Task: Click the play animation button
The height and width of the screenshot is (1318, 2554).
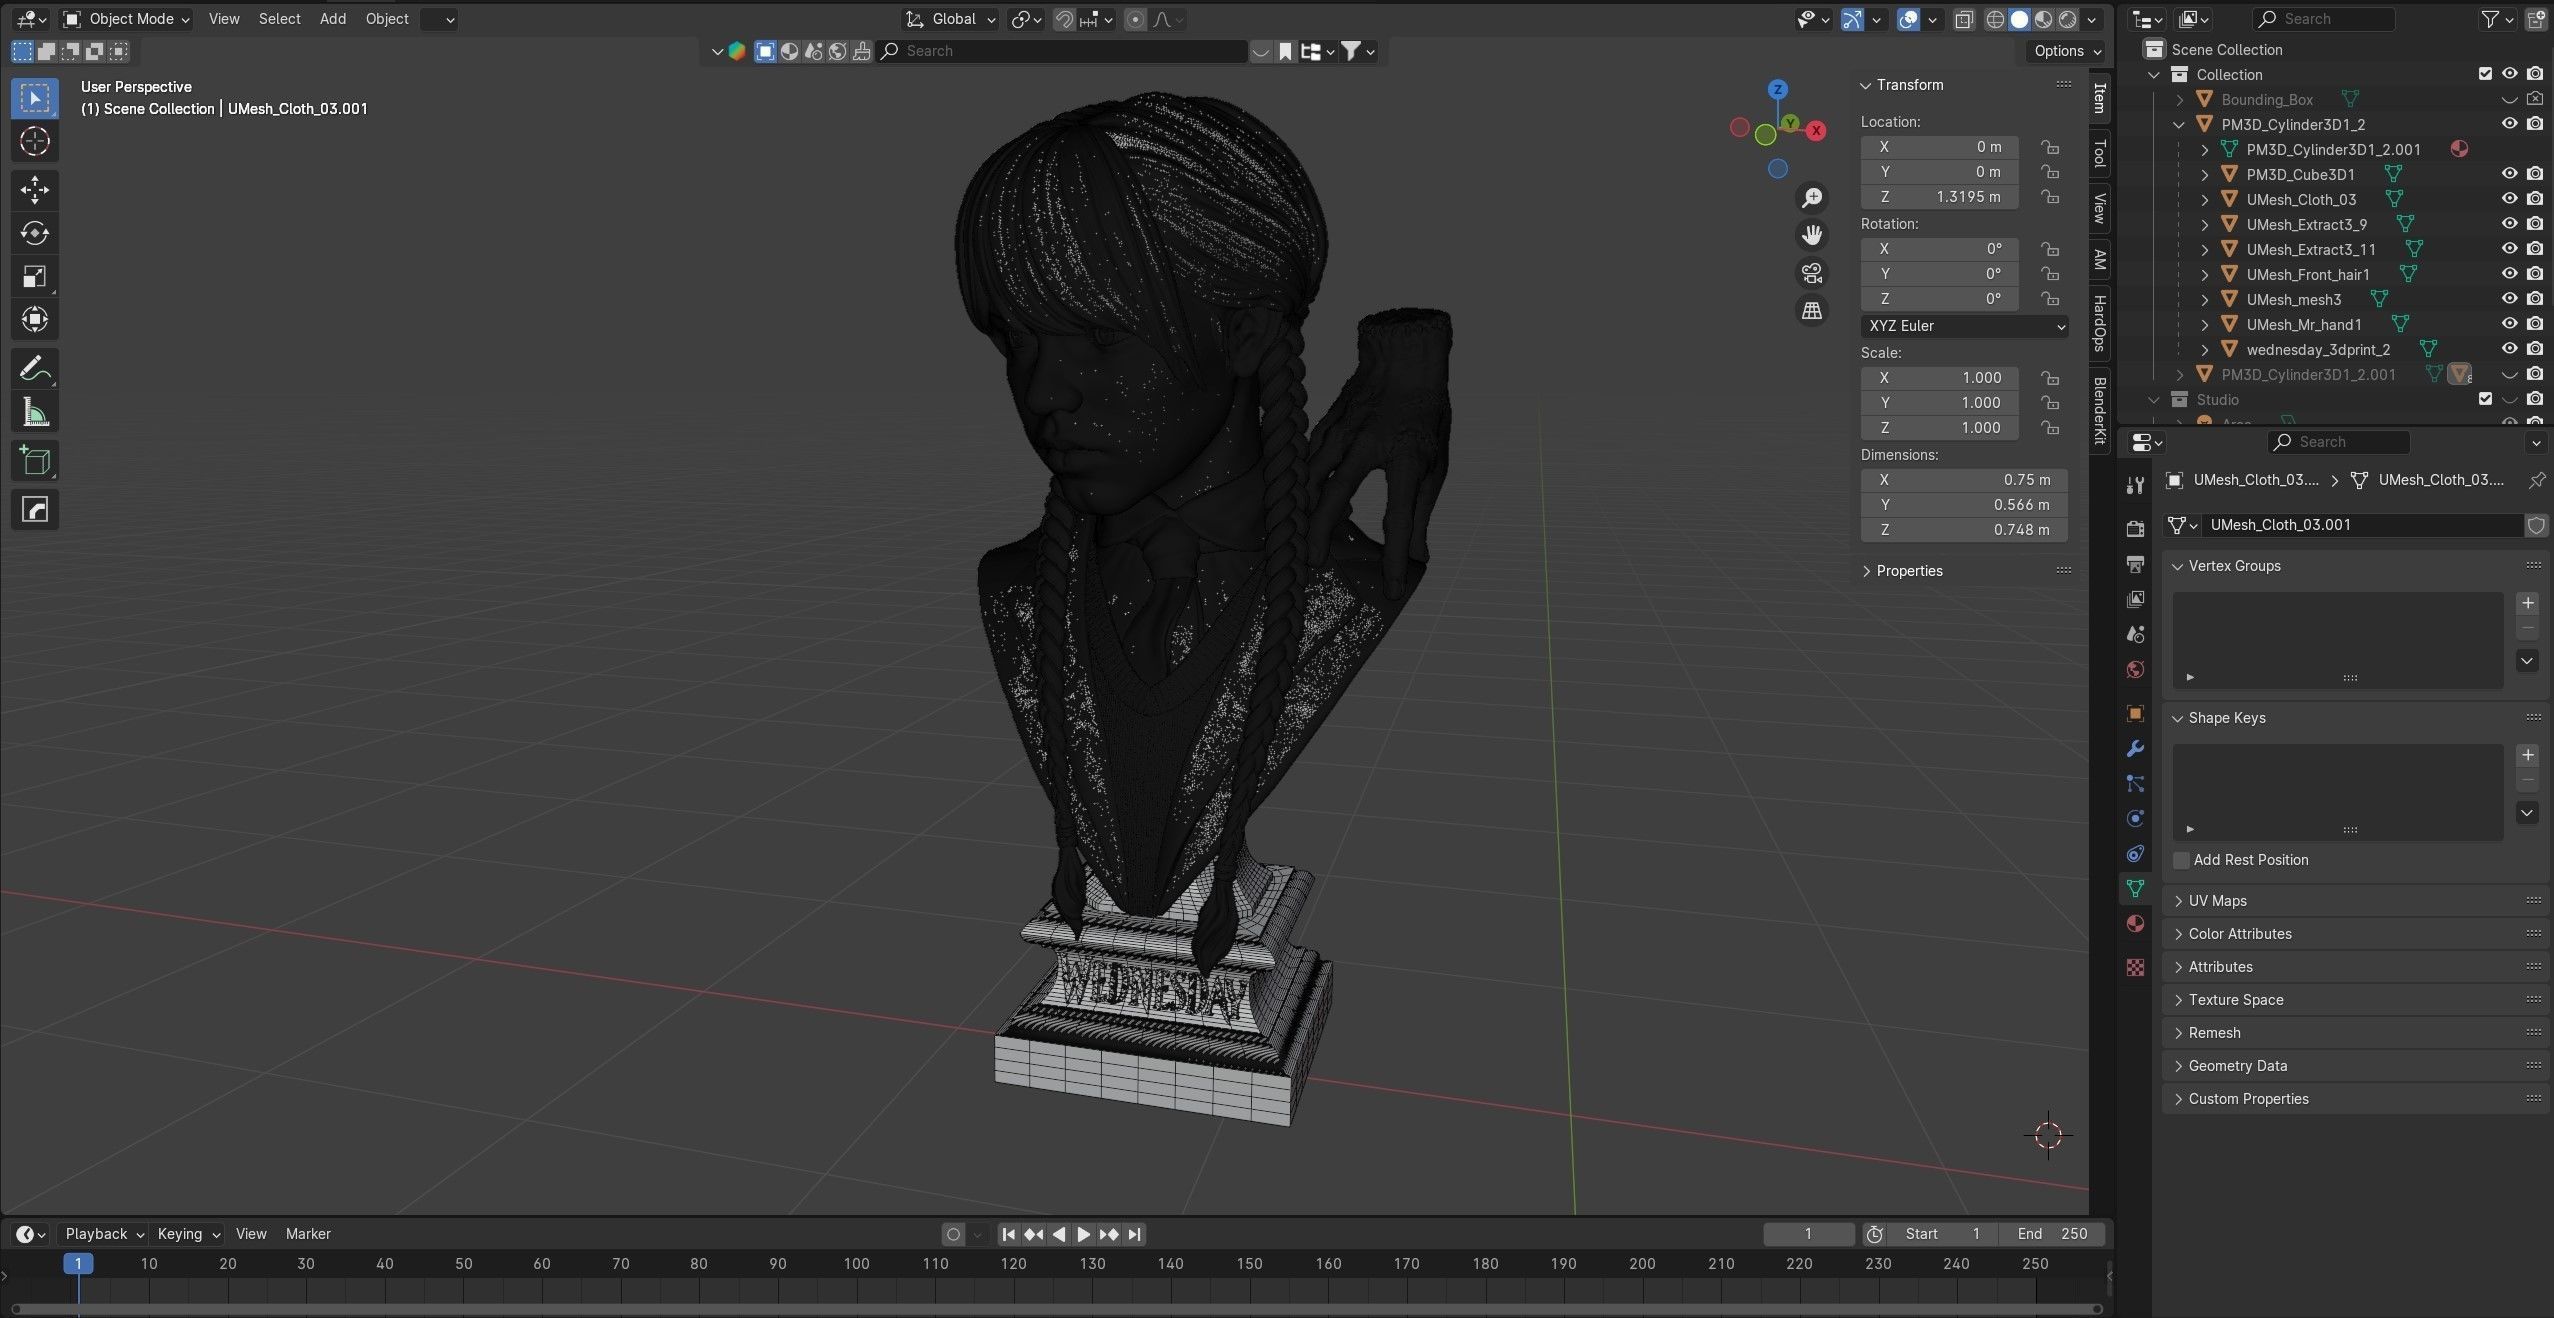Action: 1083,1234
